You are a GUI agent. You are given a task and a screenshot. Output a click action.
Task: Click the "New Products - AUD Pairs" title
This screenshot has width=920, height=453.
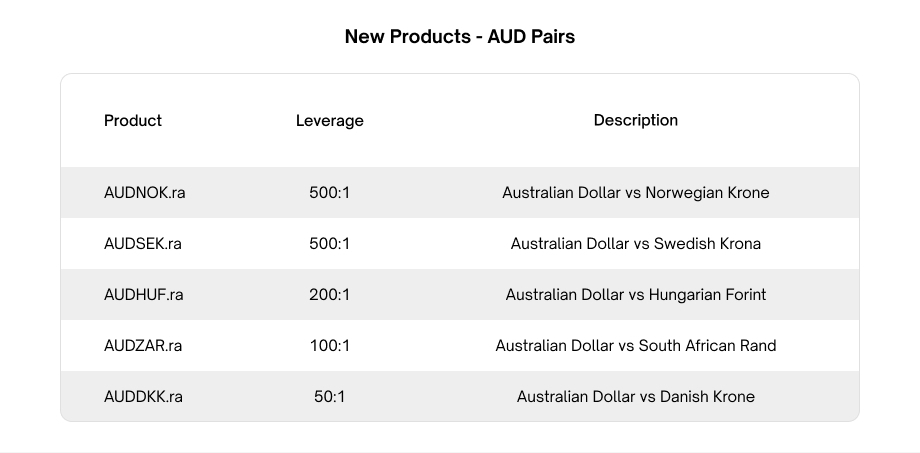pyautogui.click(x=459, y=37)
